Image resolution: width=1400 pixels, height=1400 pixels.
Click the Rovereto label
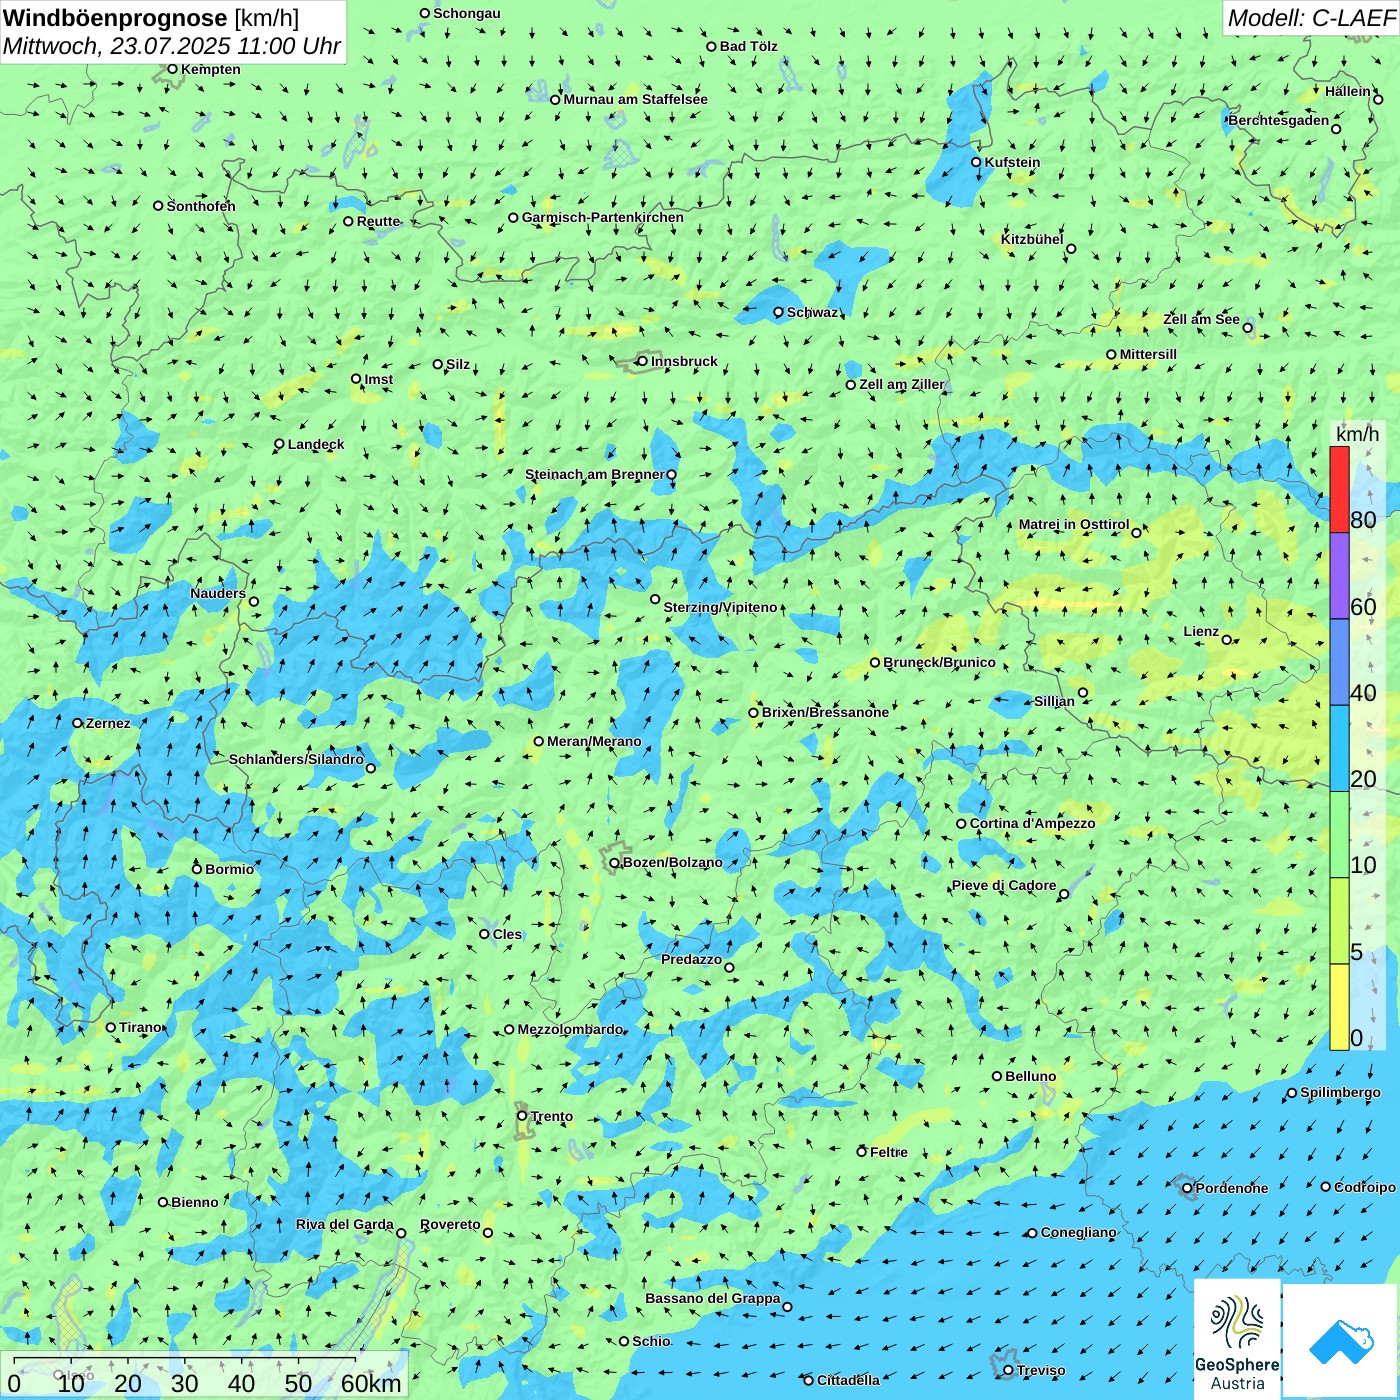[x=450, y=1224]
